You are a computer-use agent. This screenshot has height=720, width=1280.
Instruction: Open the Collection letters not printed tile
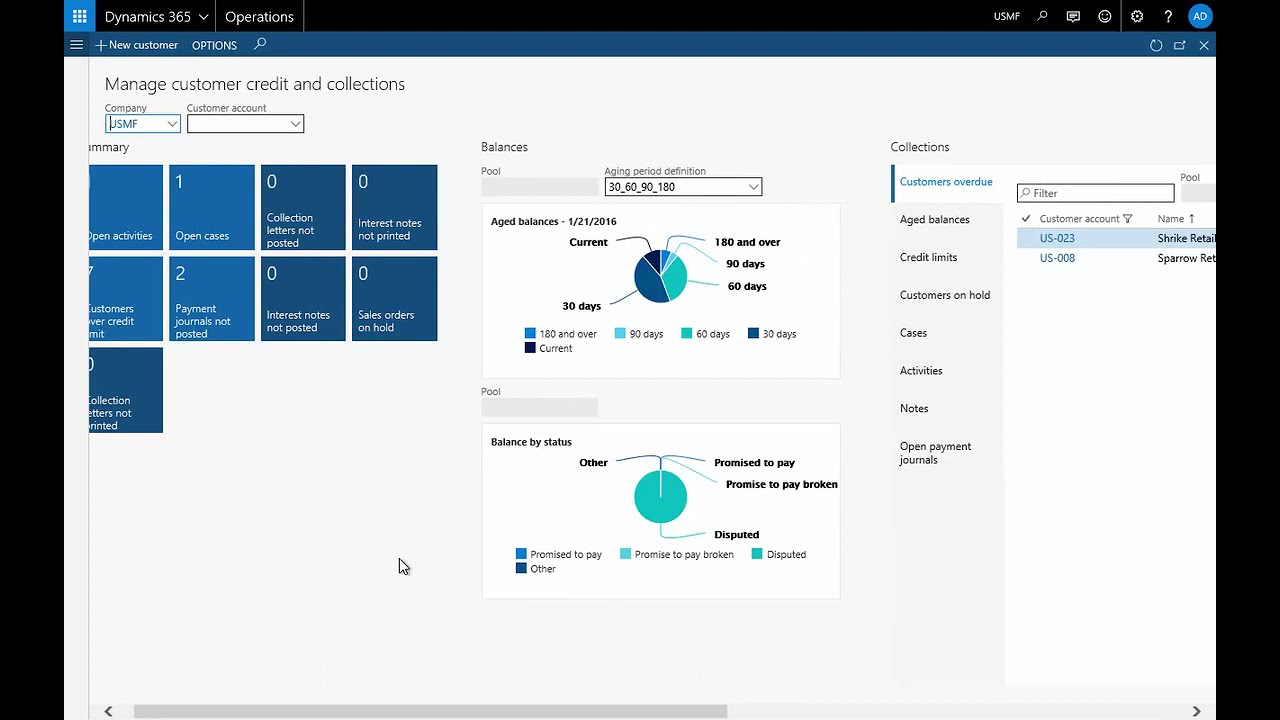[126, 390]
